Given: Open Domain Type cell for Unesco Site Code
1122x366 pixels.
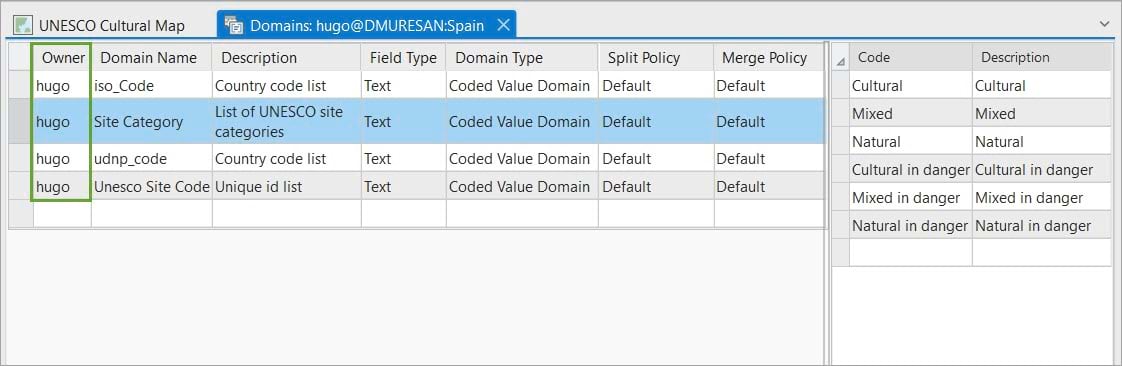Looking at the screenshot, I should pos(522,186).
